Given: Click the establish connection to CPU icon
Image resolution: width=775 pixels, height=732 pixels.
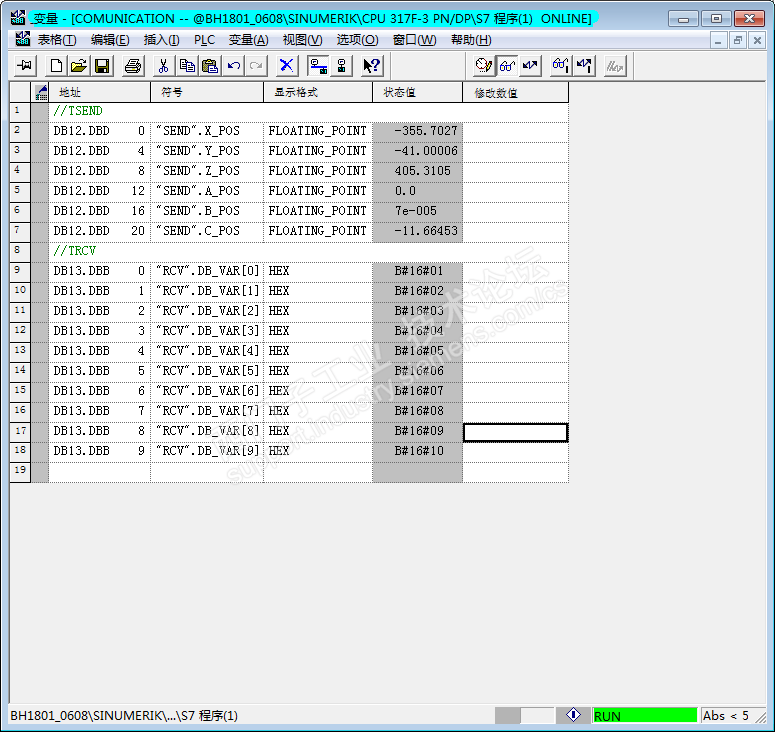Looking at the screenshot, I should pyautogui.click(x=318, y=66).
